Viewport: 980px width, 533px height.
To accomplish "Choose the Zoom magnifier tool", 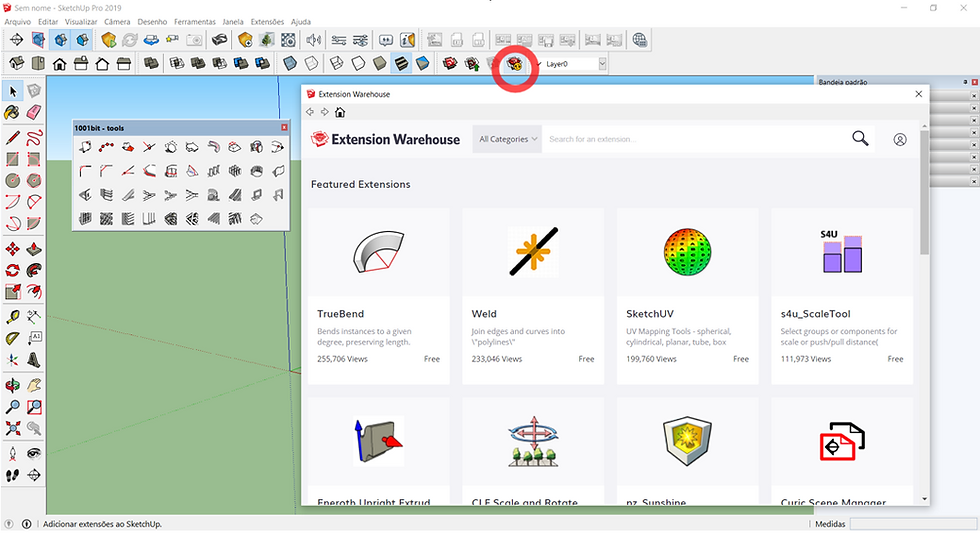I will click(x=12, y=407).
